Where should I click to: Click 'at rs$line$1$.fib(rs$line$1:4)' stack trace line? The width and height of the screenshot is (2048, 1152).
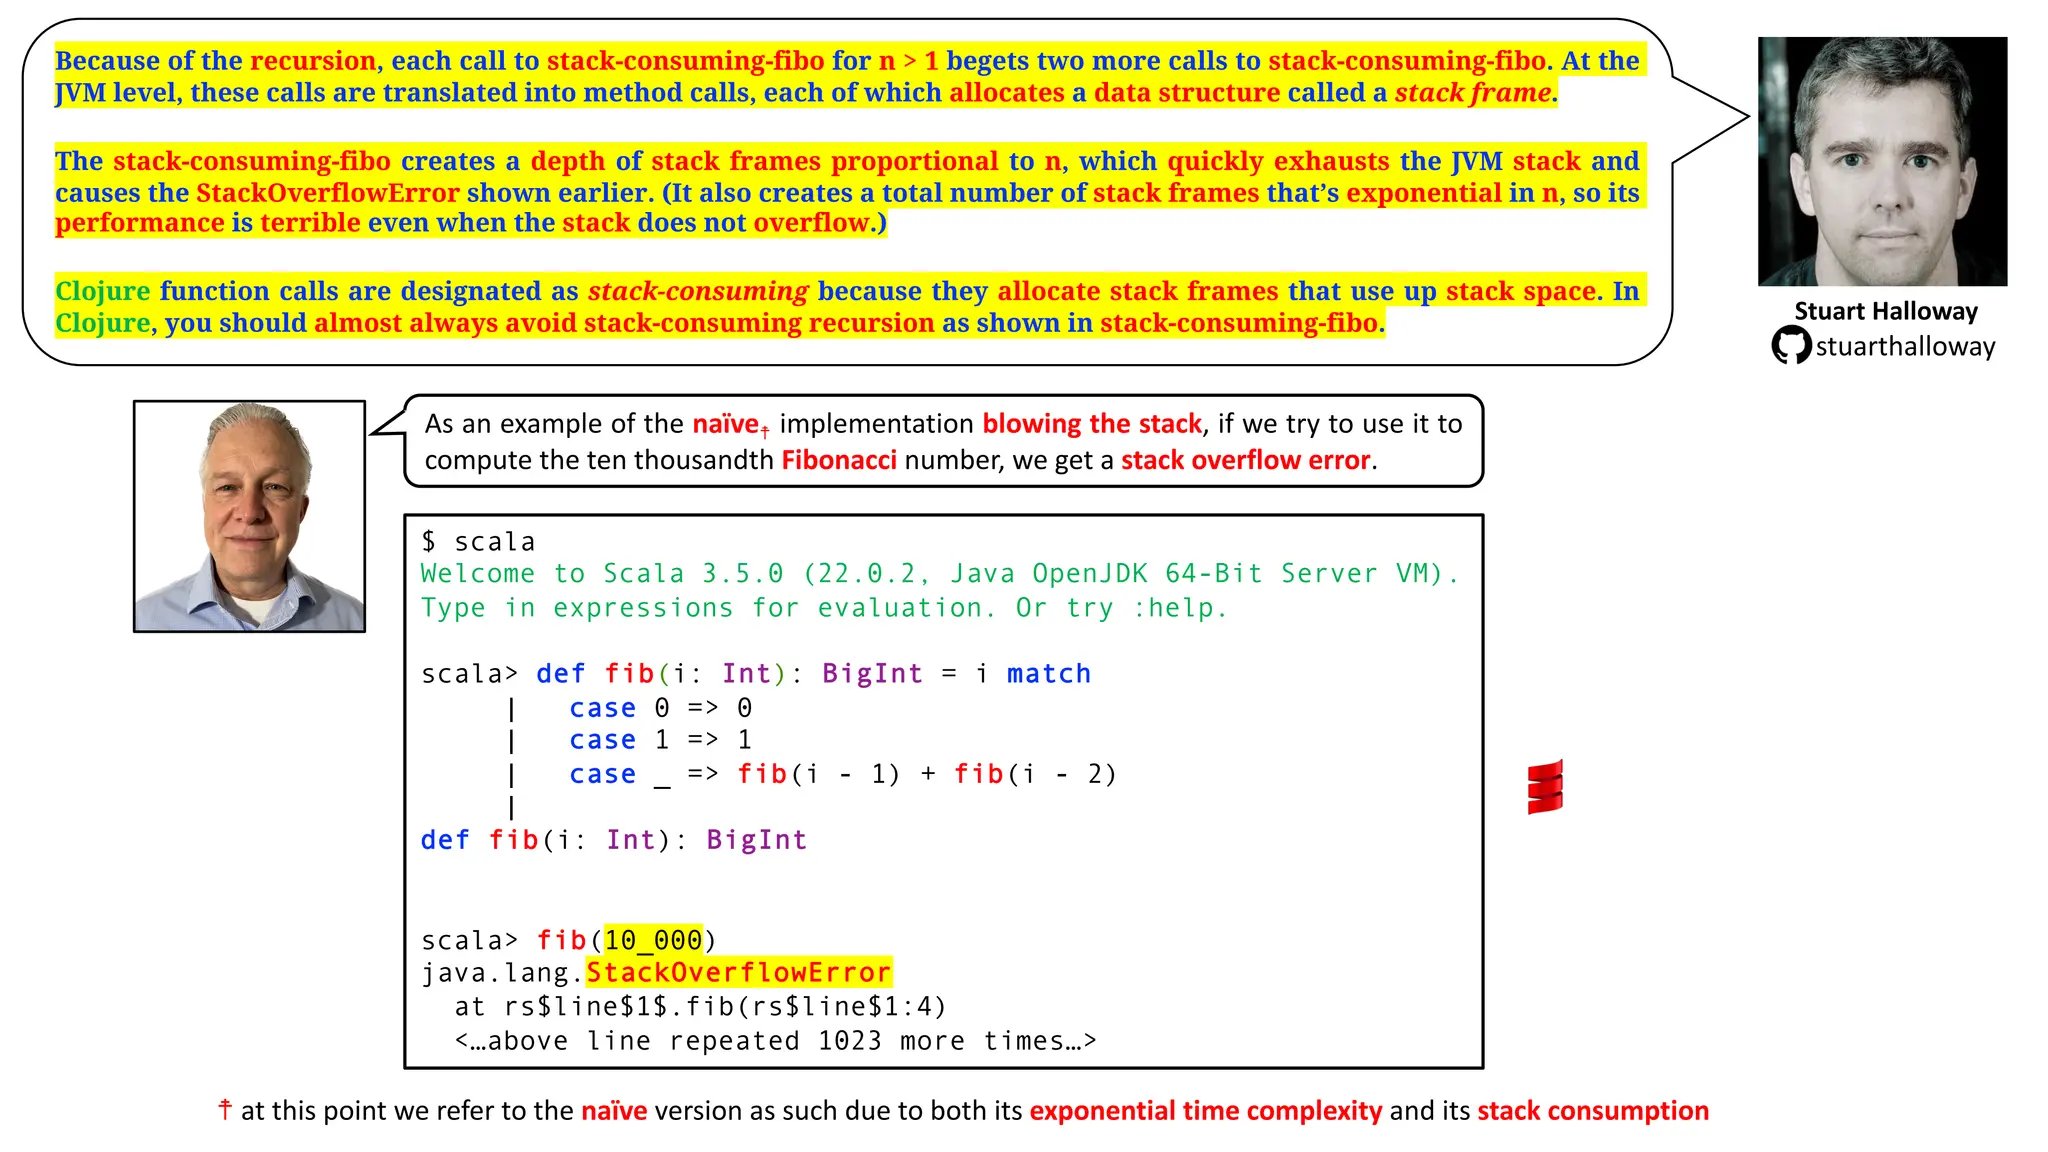pos(700,1007)
